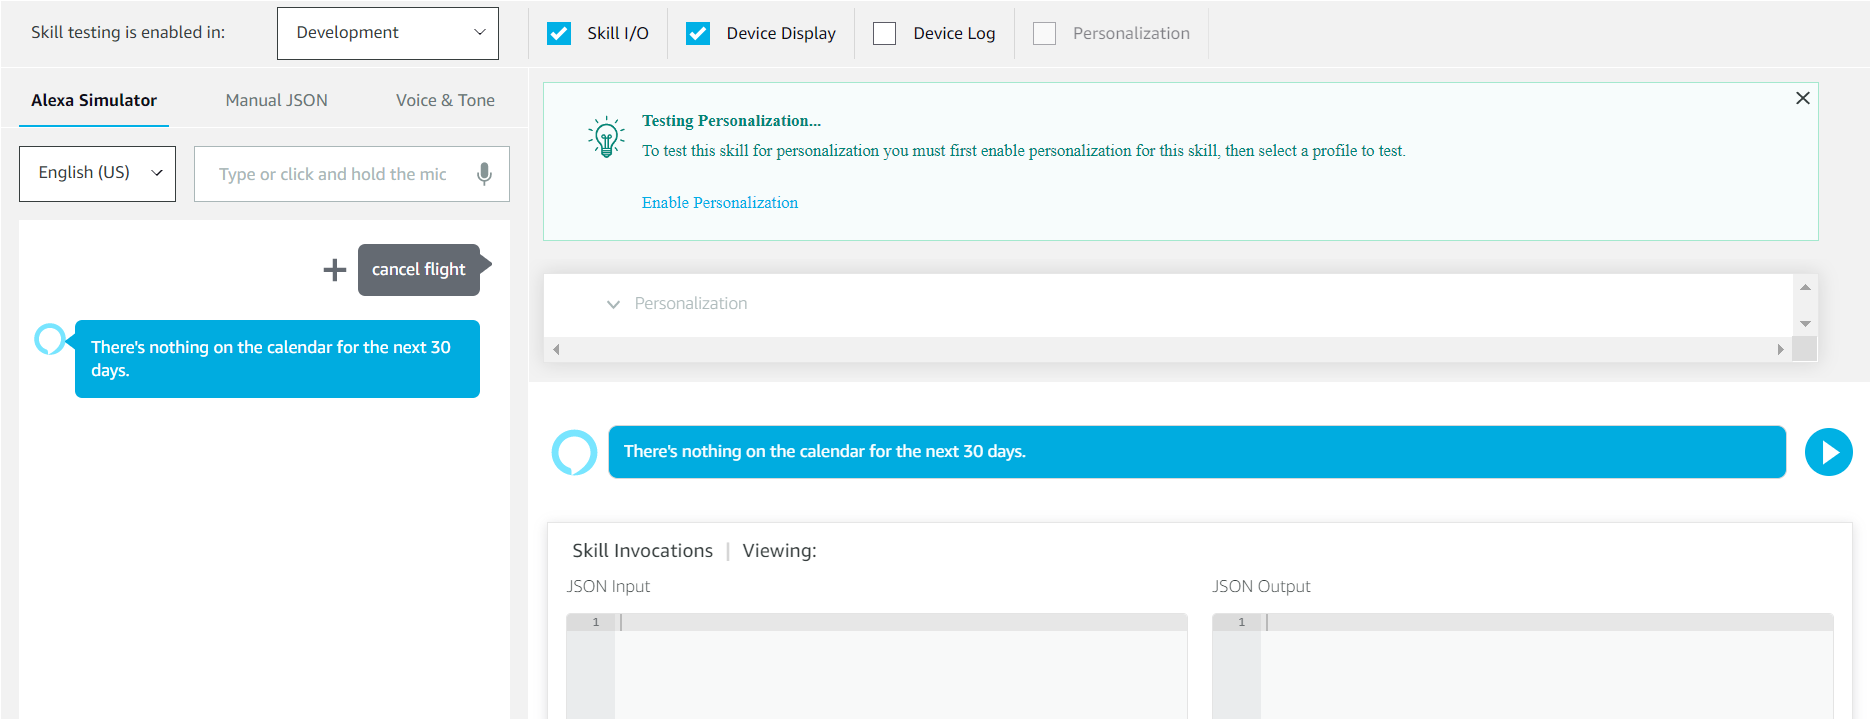Play the Alexa response audio
Screen dimensions: 1871x720
[1828, 452]
